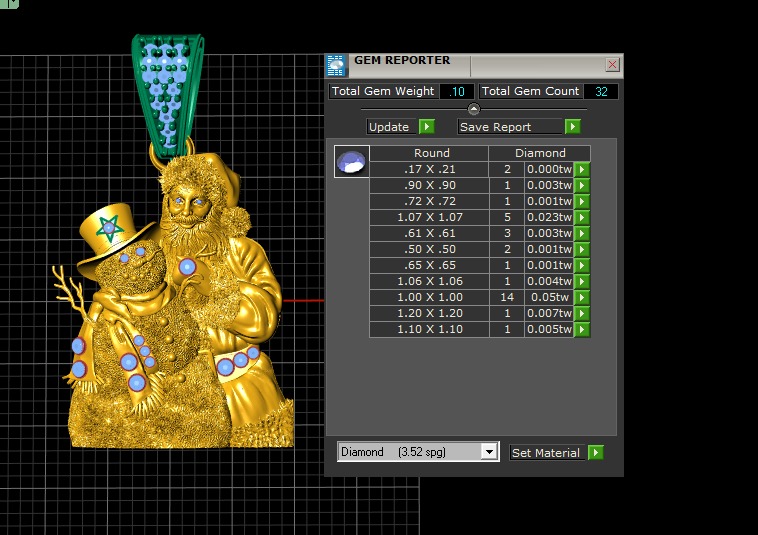Screen dimensions: 758x535
Task: Select the .72 X .72 size cell
Action: pyautogui.click(x=429, y=201)
